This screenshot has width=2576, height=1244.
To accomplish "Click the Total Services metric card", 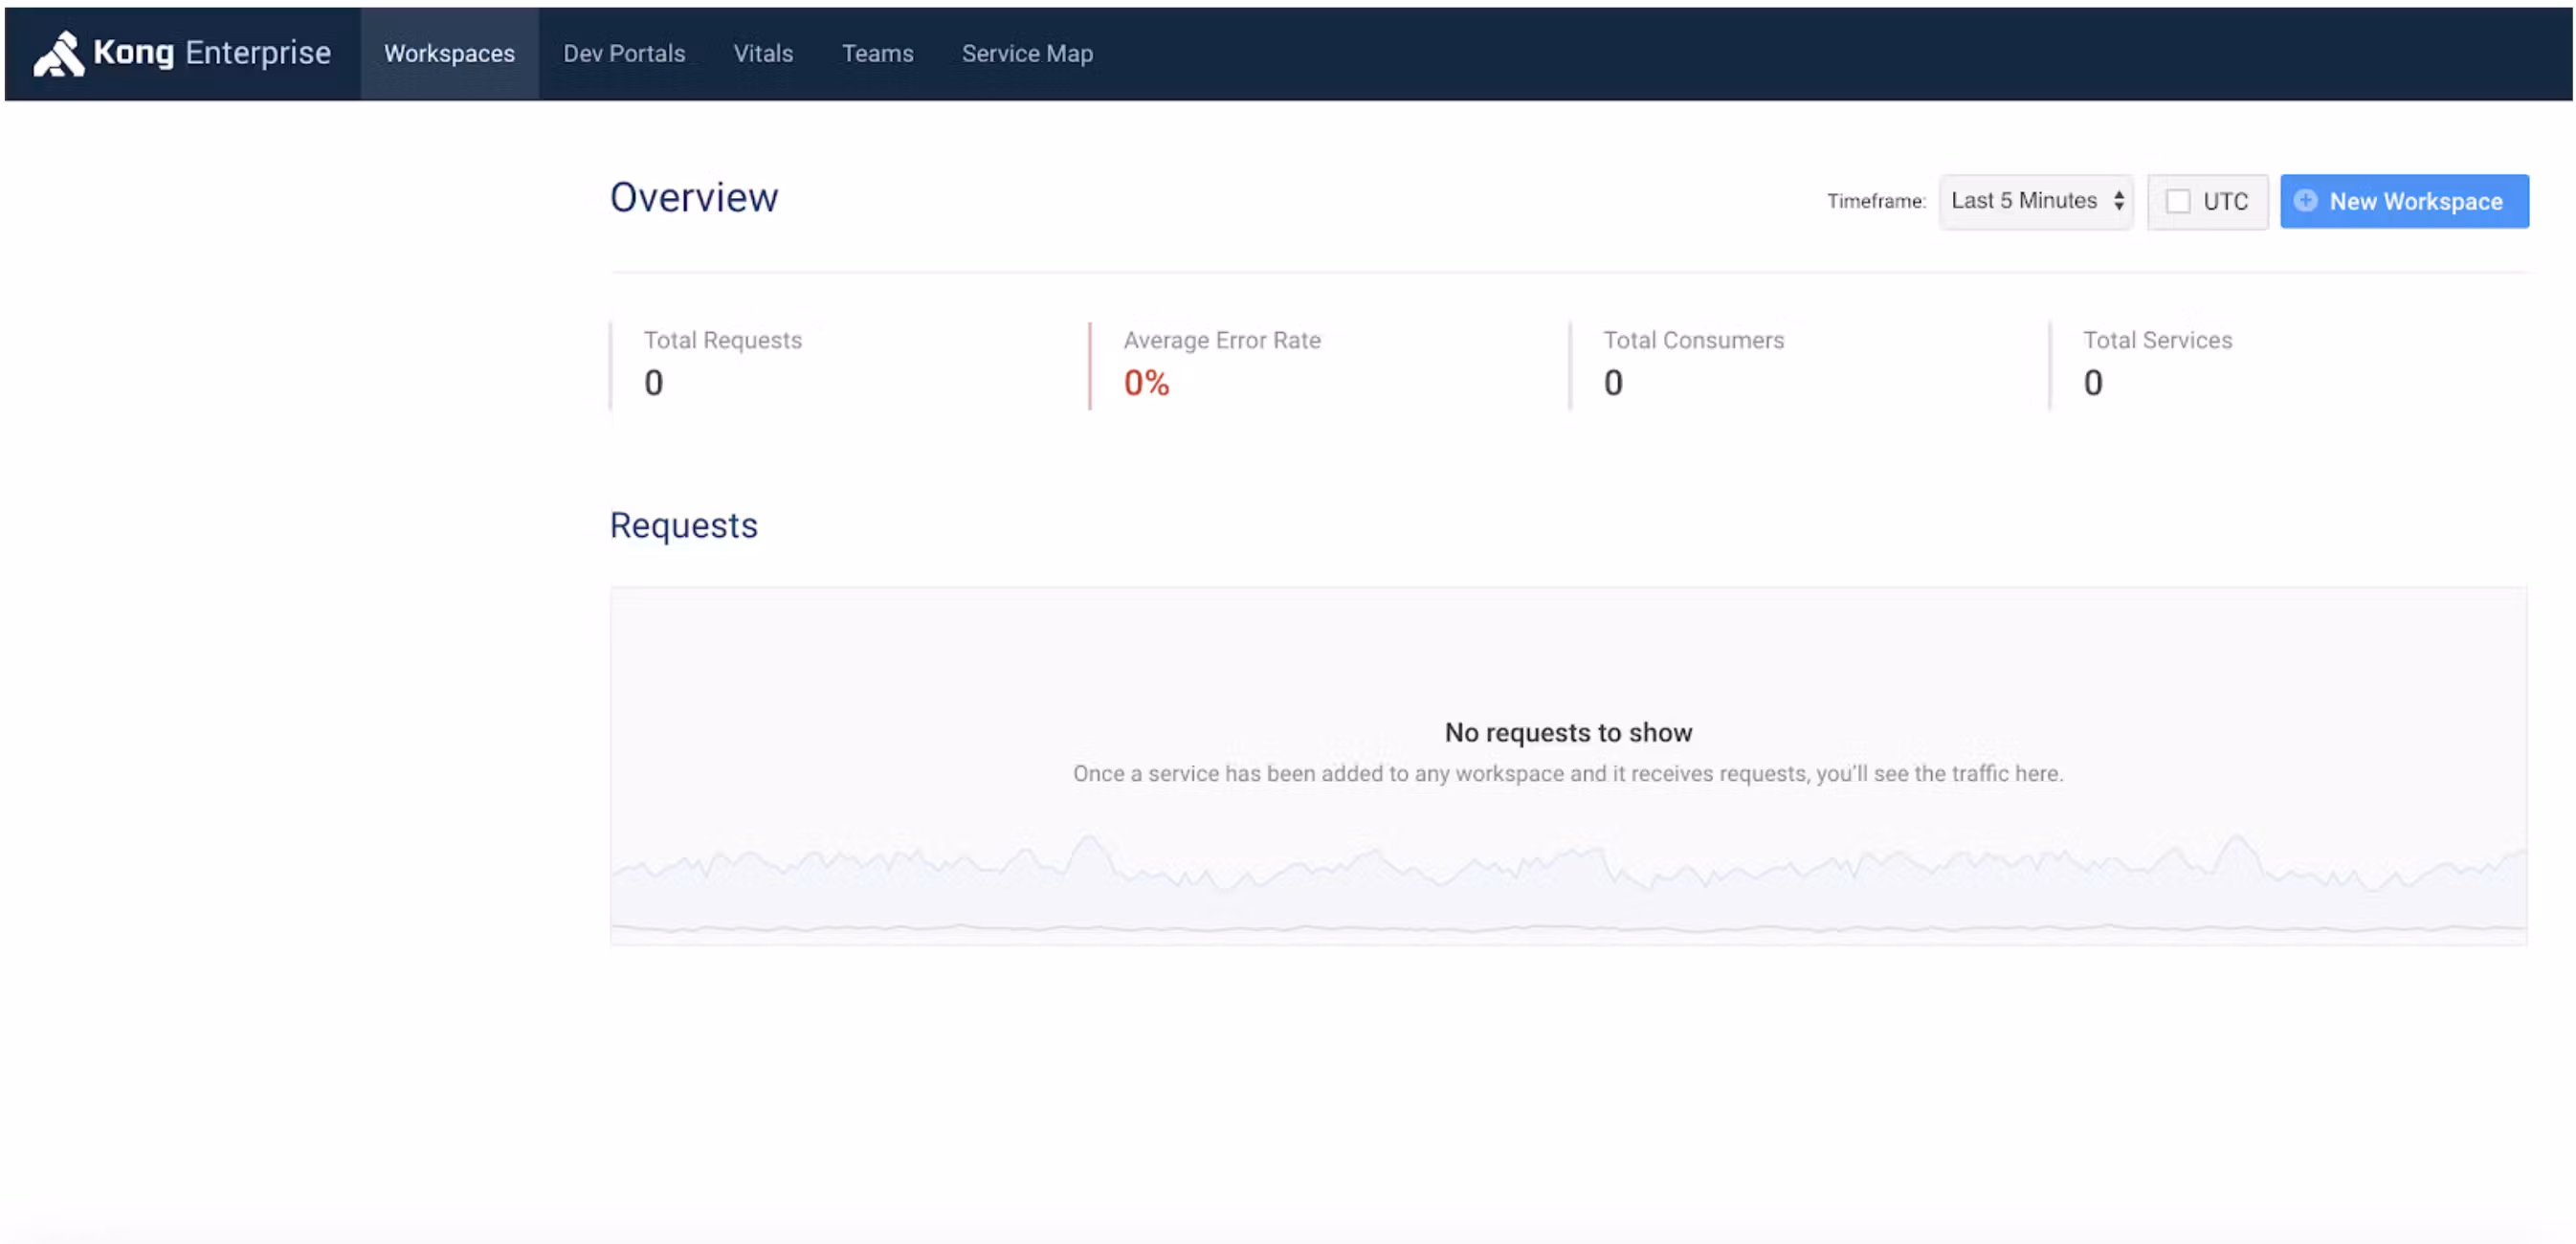I will point(2157,364).
